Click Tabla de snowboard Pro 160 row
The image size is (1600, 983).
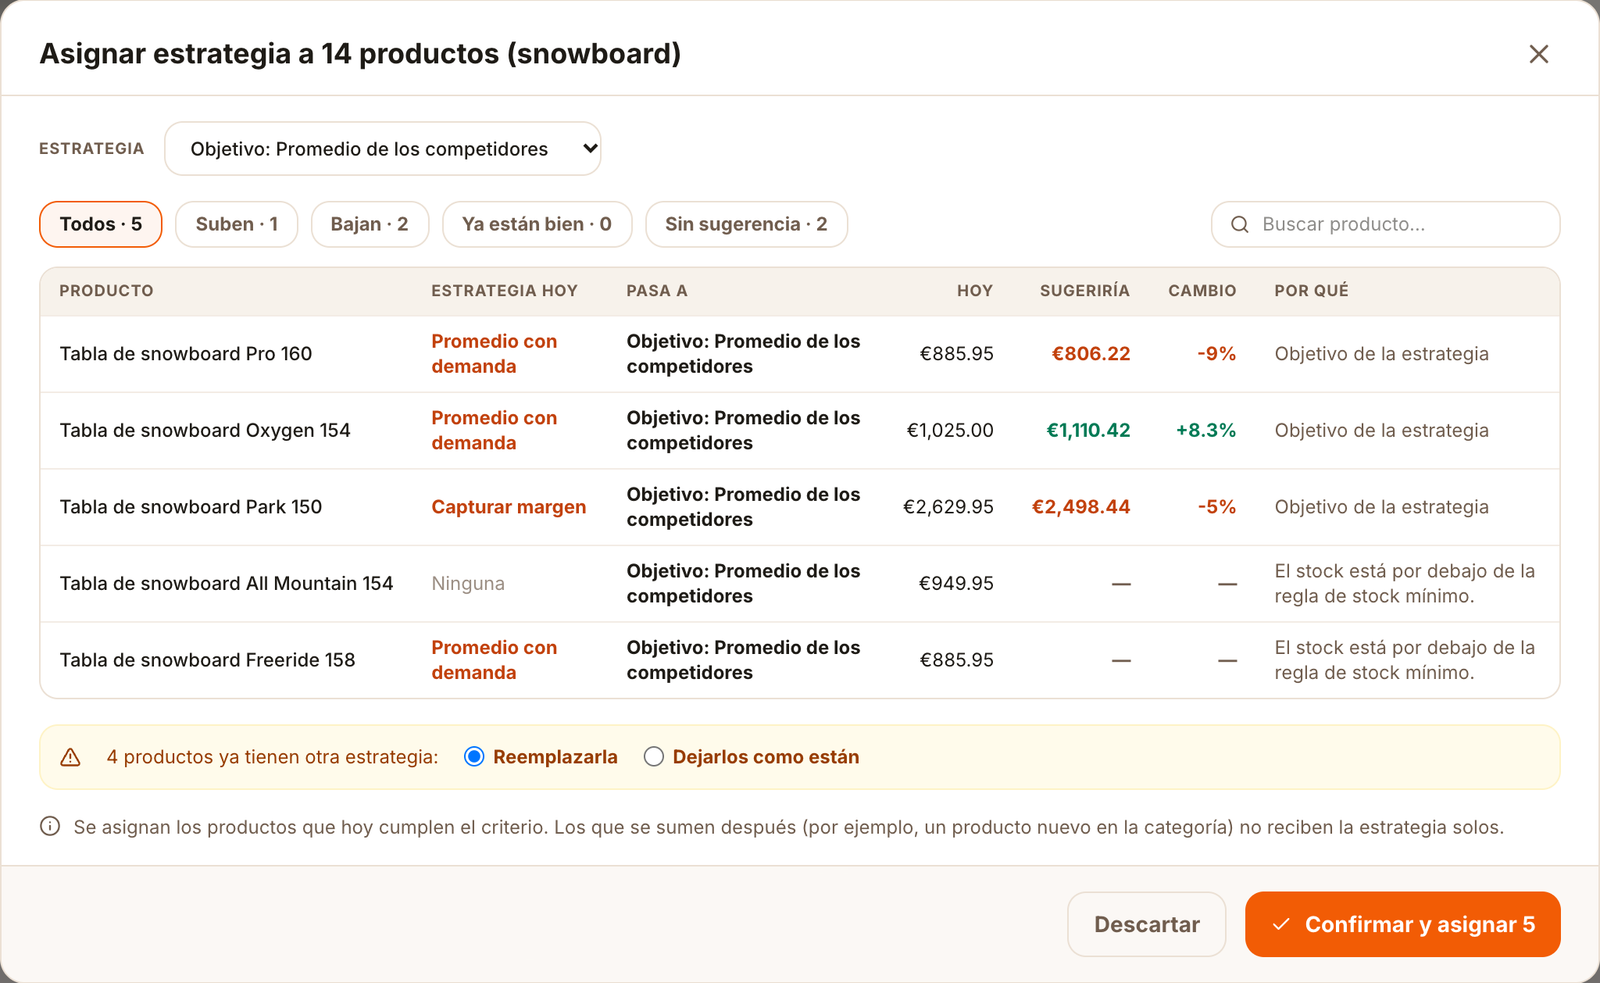[799, 354]
